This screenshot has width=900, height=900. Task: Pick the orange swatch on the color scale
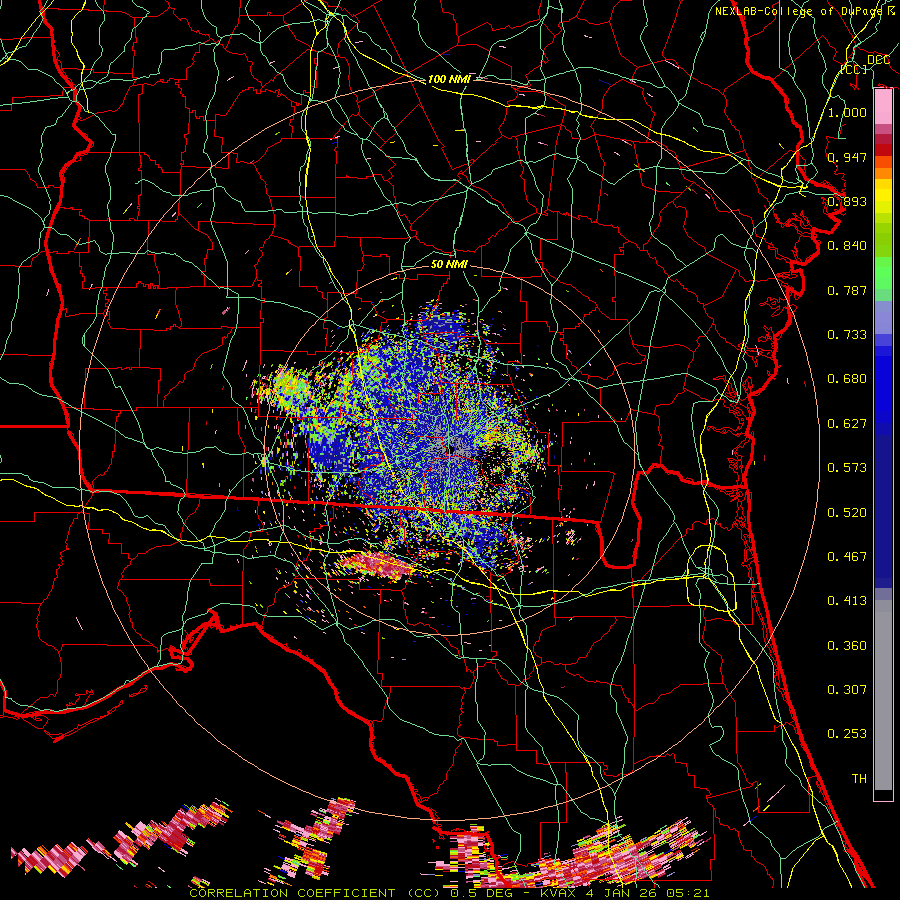[x=883, y=173]
